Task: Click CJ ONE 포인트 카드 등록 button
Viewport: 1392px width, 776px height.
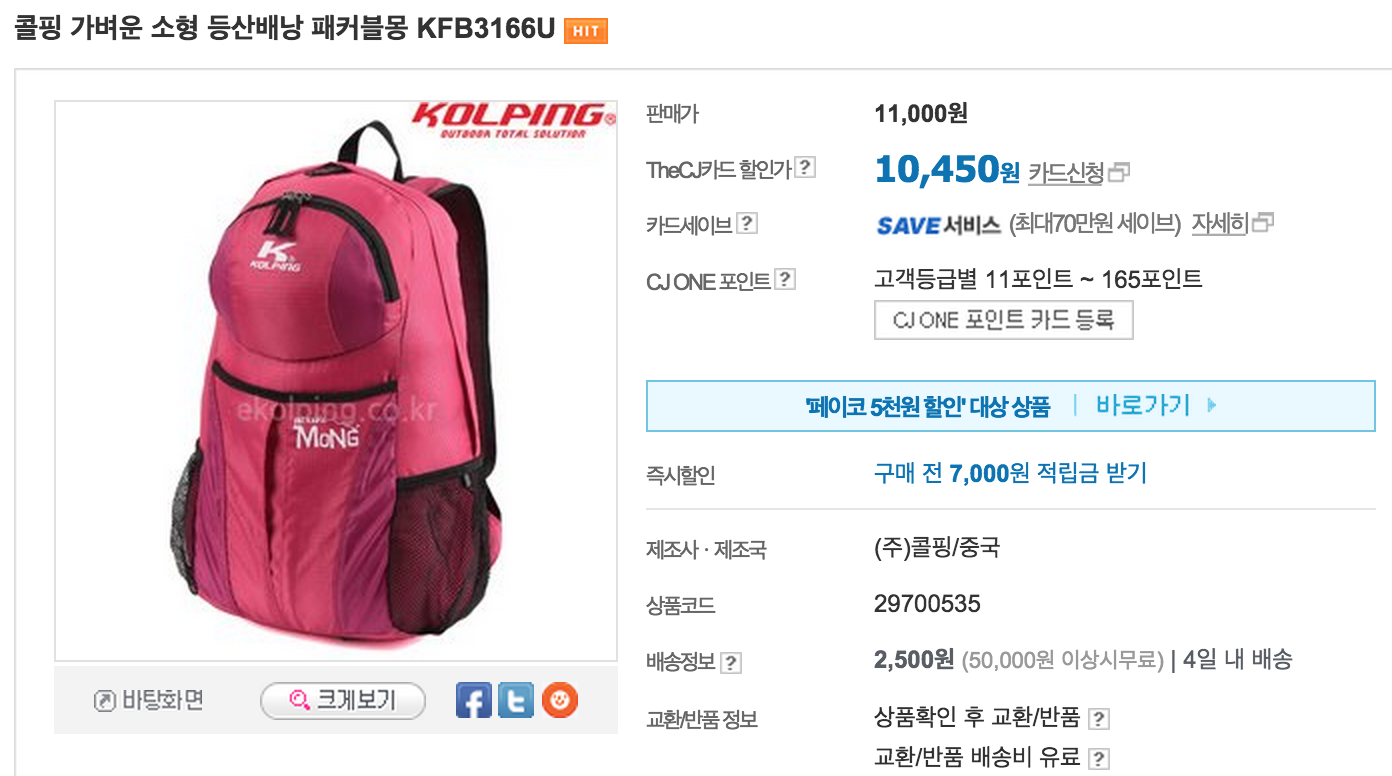Action: (x=1003, y=320)
